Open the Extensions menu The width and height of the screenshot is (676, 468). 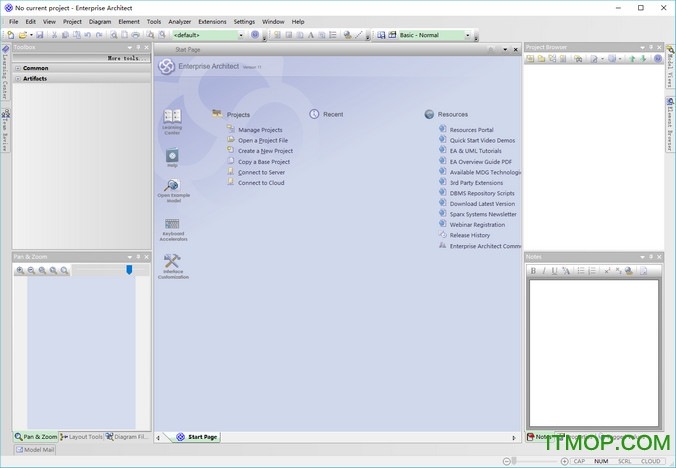[212, 22]
